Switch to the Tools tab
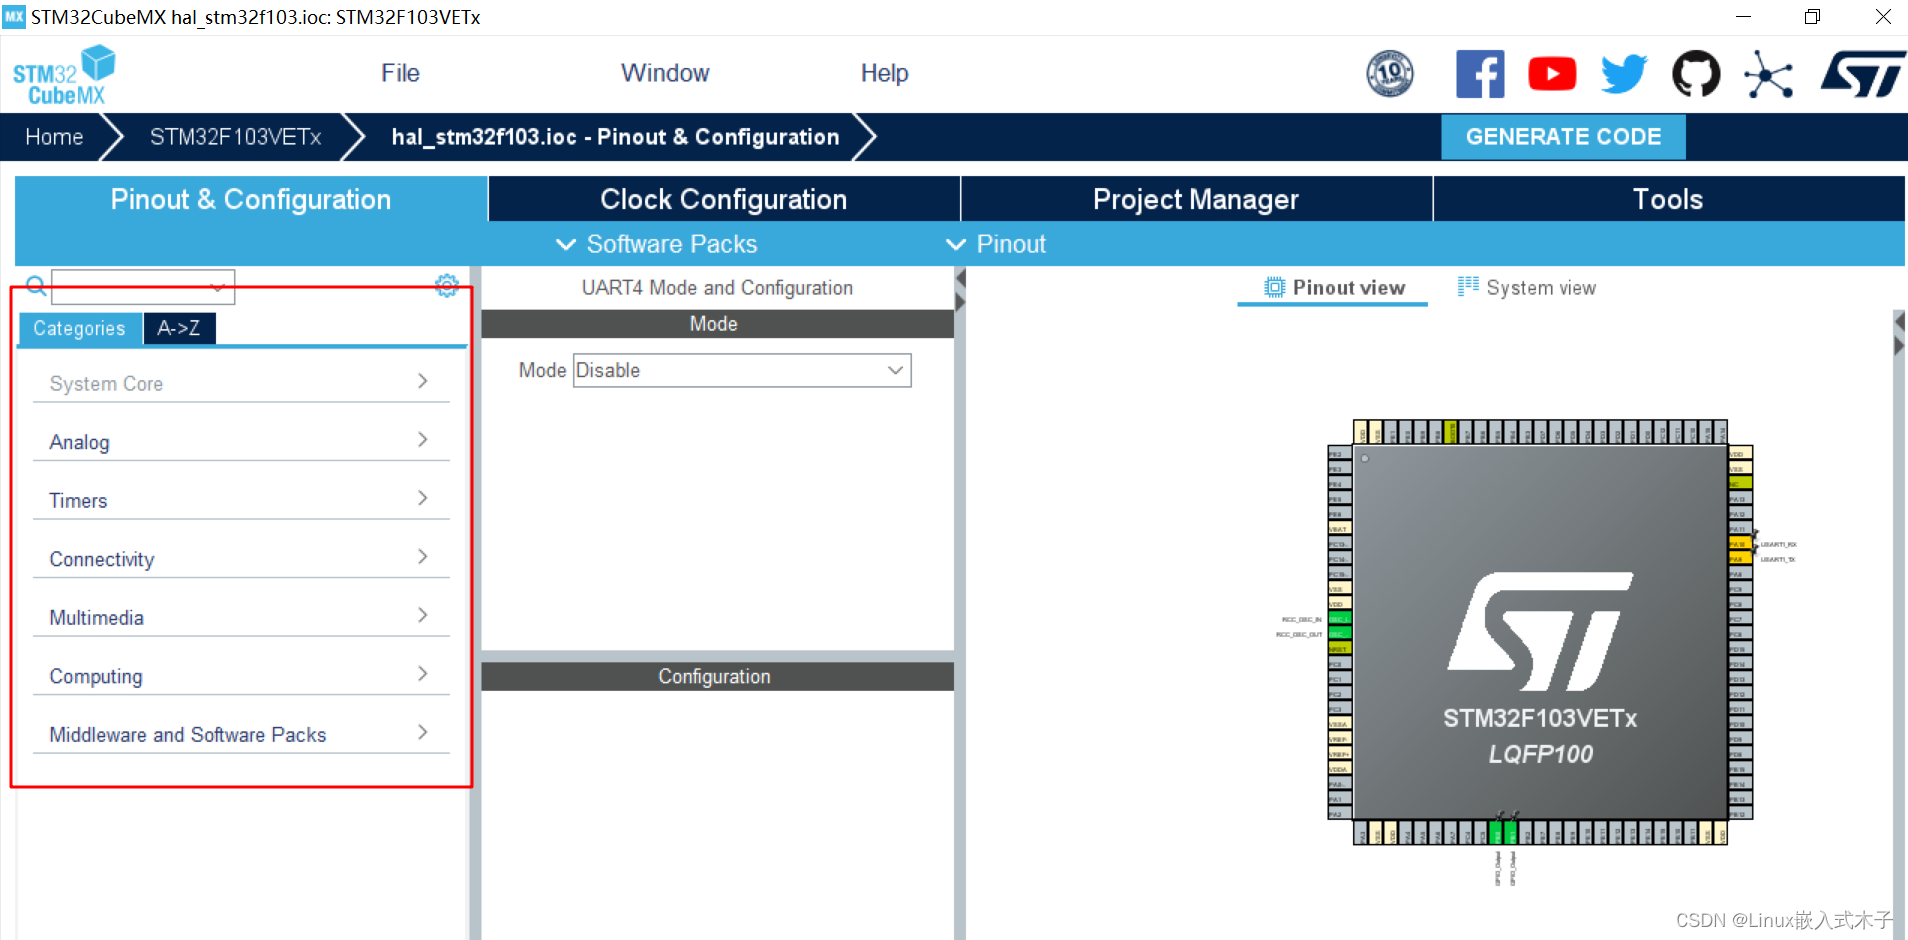Viewport: 1908px width, 940px height. tap(1668, 199)
